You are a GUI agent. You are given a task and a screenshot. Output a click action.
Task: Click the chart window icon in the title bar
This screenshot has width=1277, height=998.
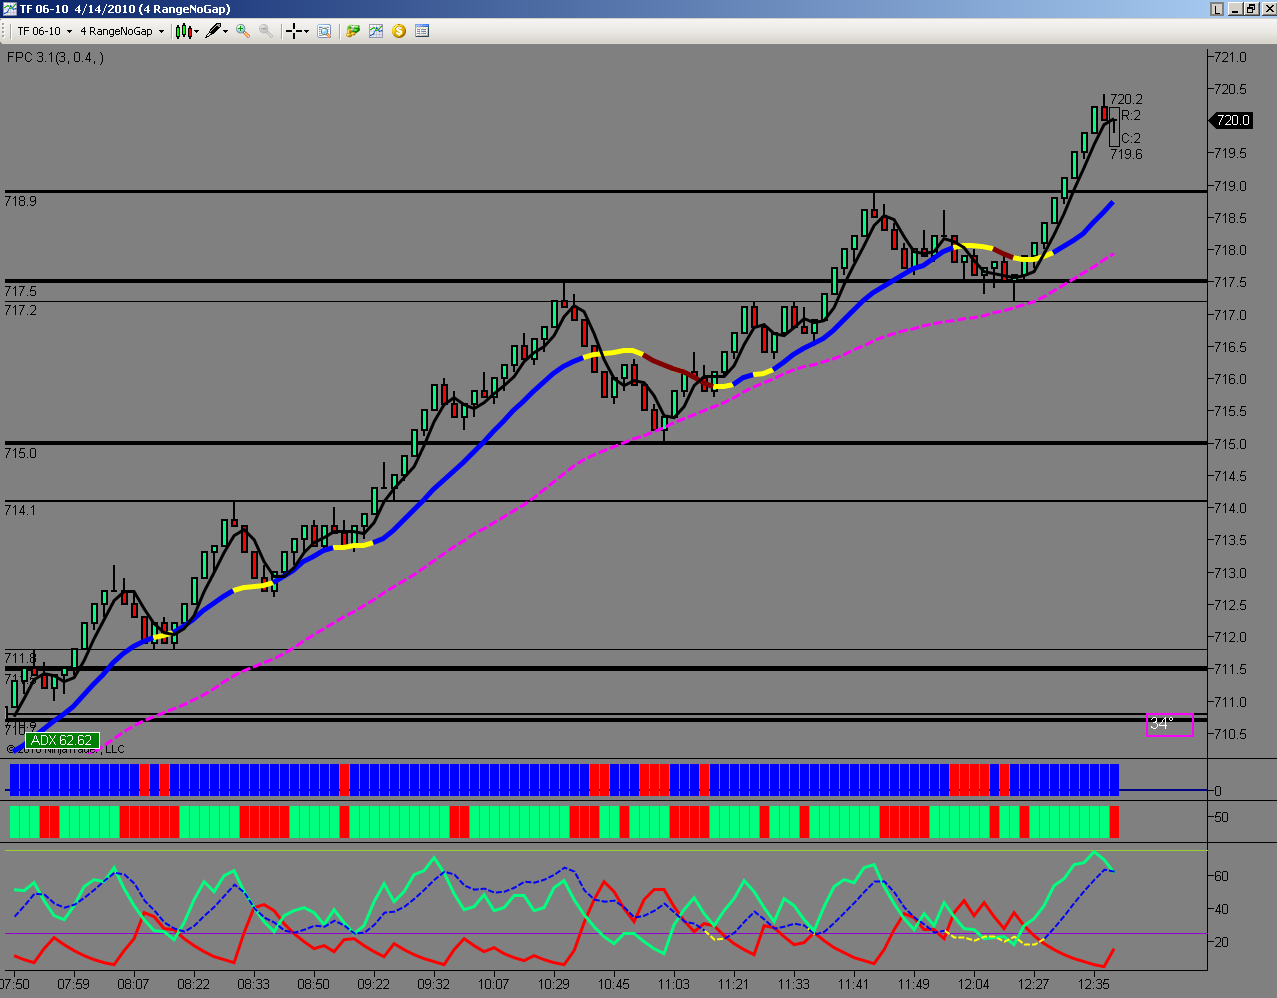pyautogui.click(x=9, y=9)
